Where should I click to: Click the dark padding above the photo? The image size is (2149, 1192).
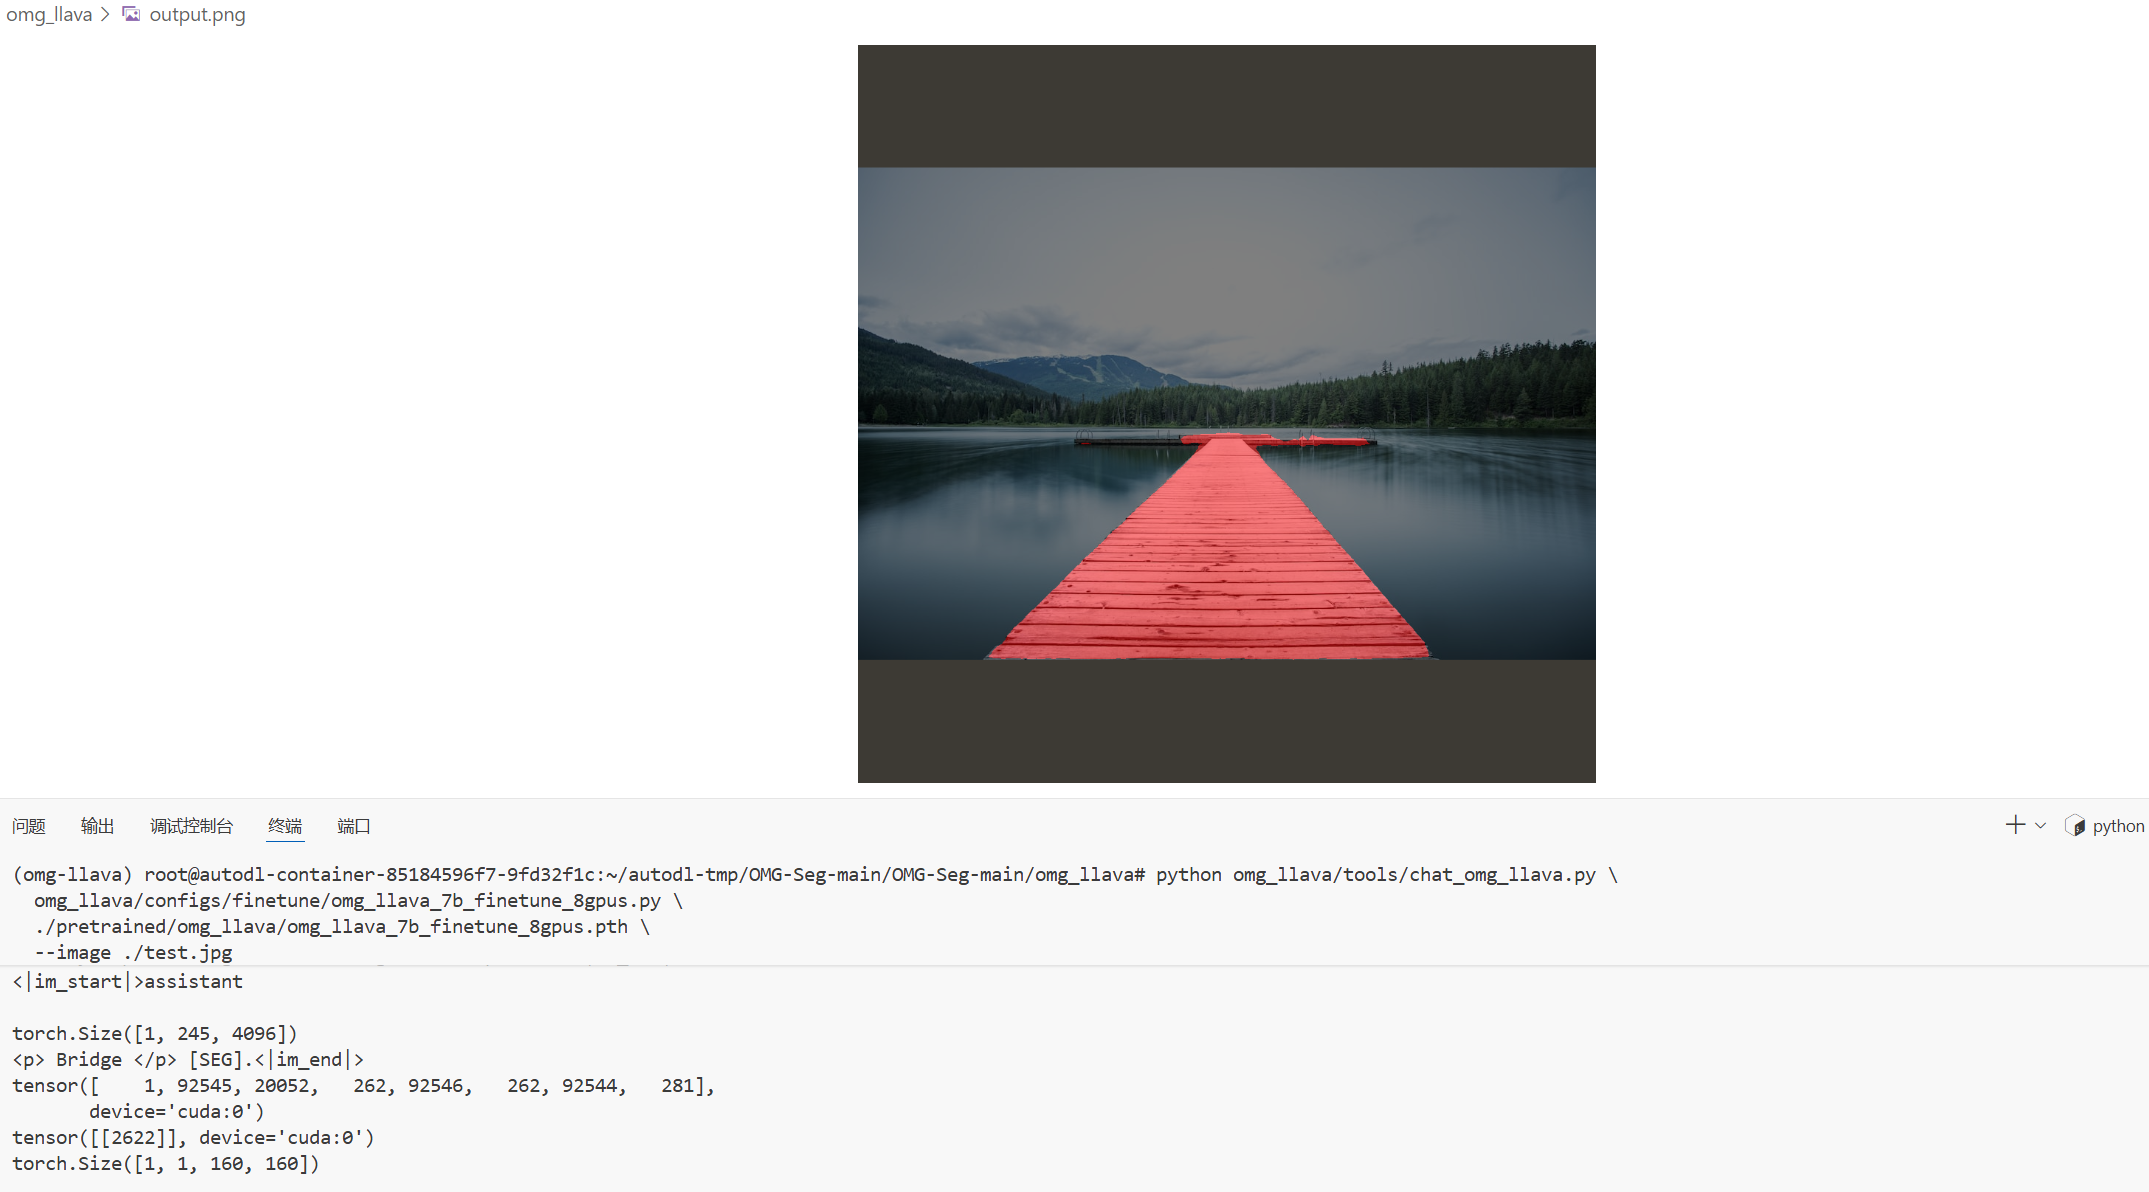pos(1226,106)
